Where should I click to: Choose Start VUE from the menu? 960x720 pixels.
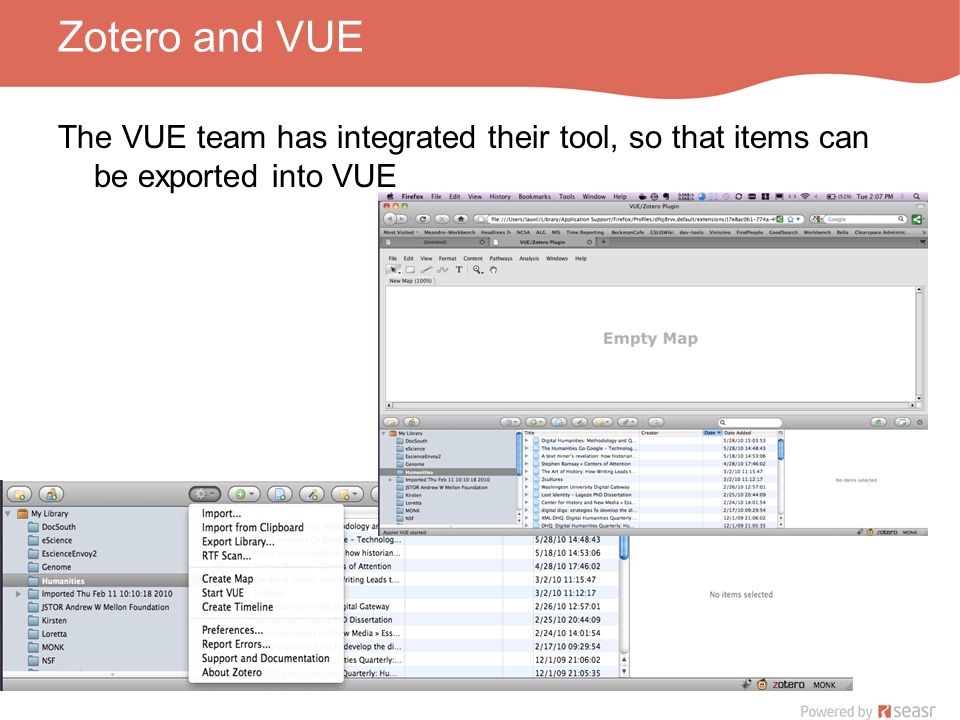(222, 593)
